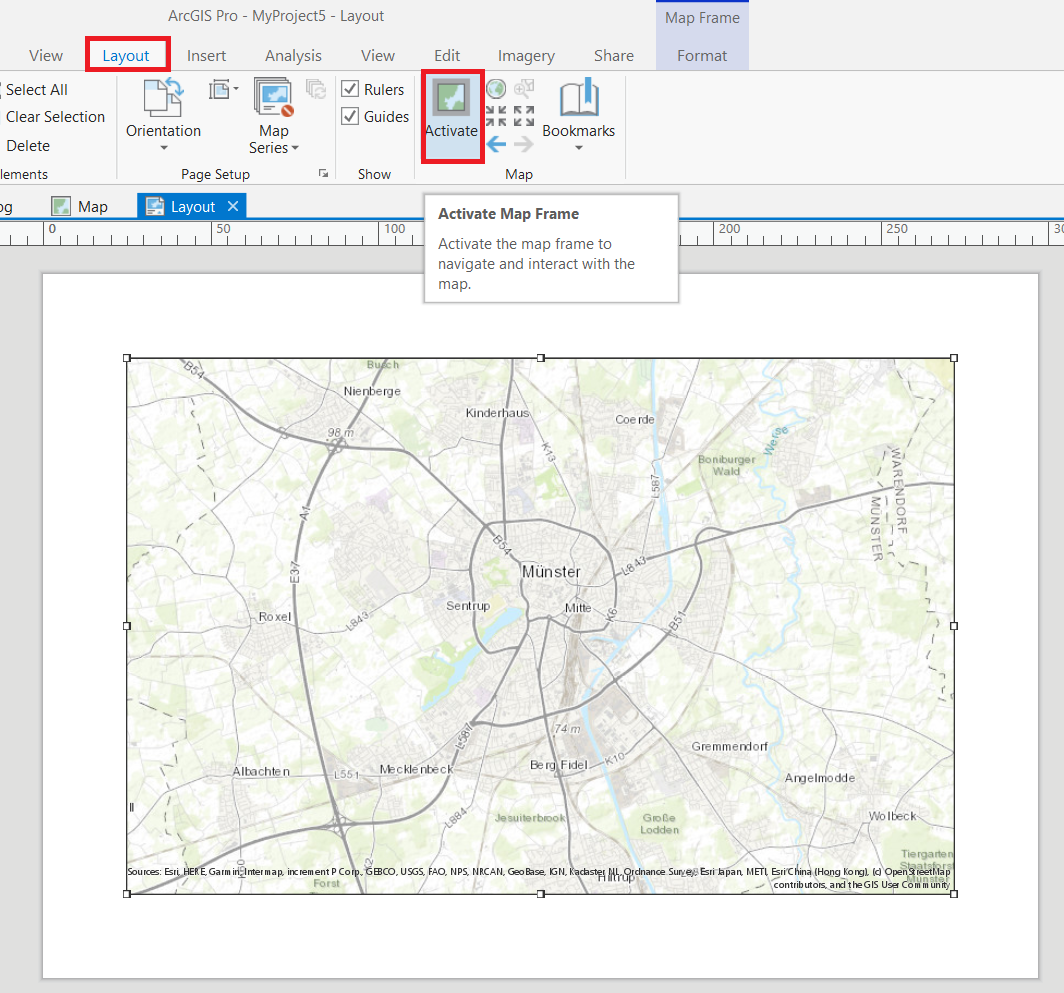Click Clear Selection

55,117
